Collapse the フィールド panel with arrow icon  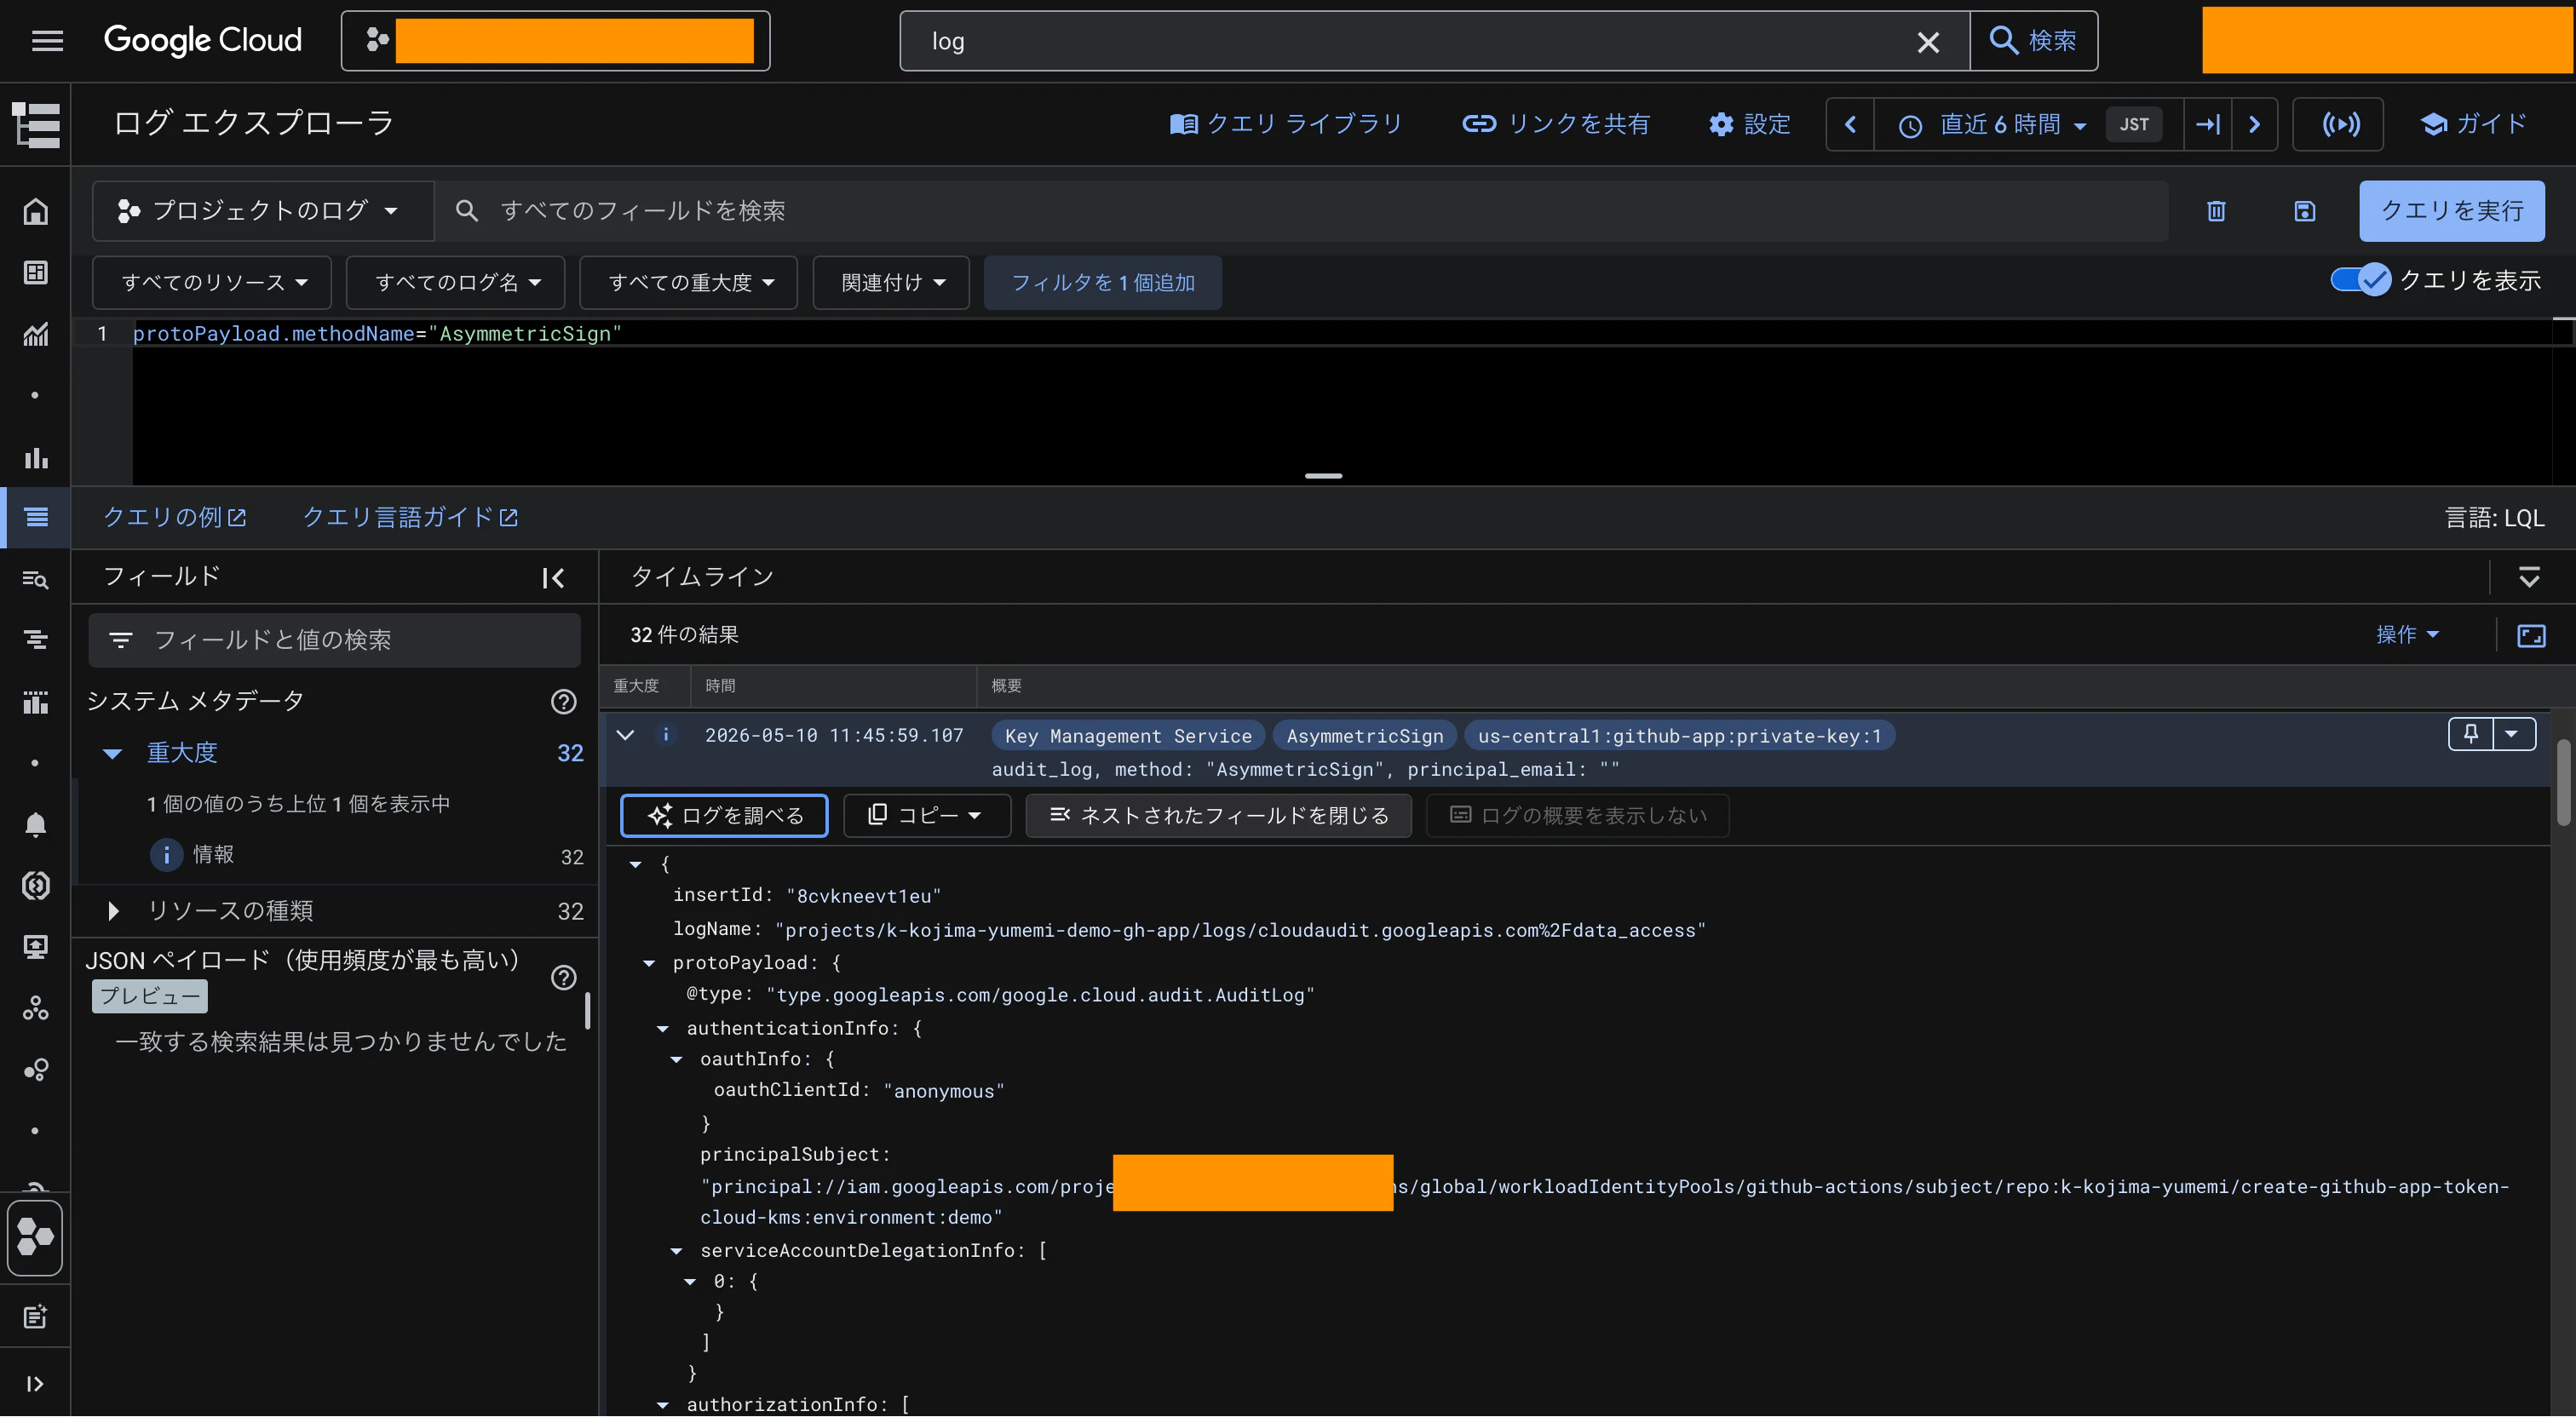pos(553,578)
